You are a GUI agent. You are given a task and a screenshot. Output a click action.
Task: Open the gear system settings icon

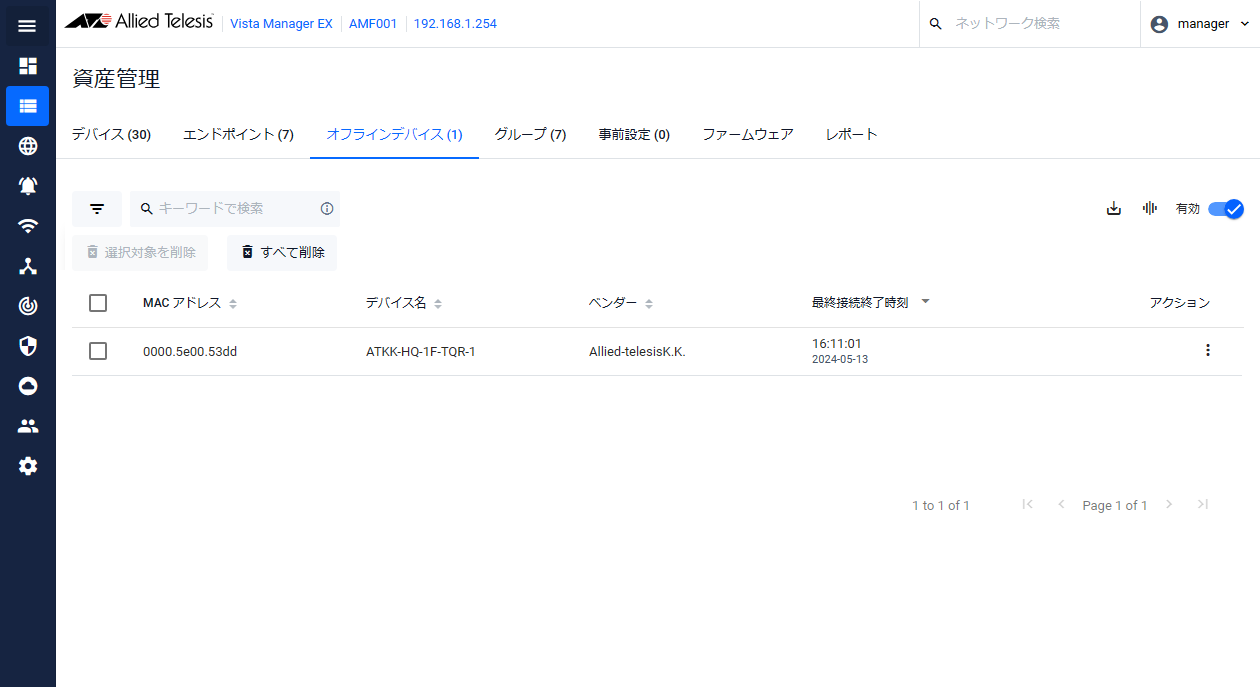click(x=28, y=466)
